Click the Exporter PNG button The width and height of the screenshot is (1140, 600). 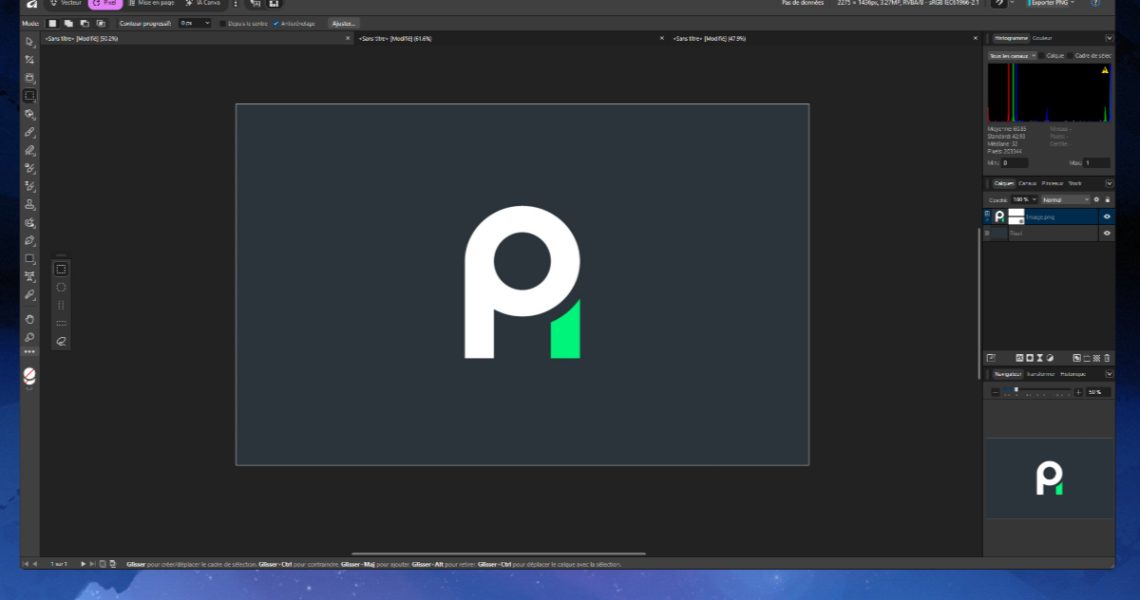[x=1053, y=3]
